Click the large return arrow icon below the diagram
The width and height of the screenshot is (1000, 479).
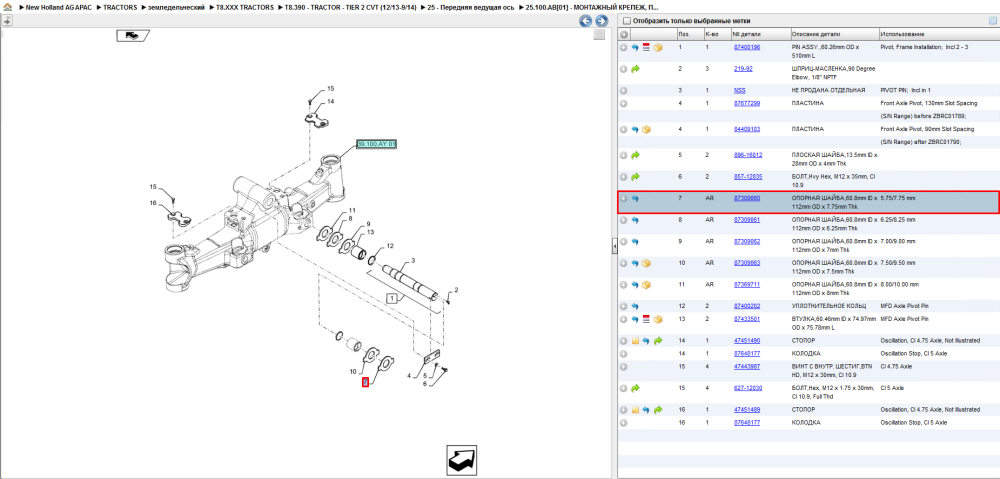click(x=462, y=459)
